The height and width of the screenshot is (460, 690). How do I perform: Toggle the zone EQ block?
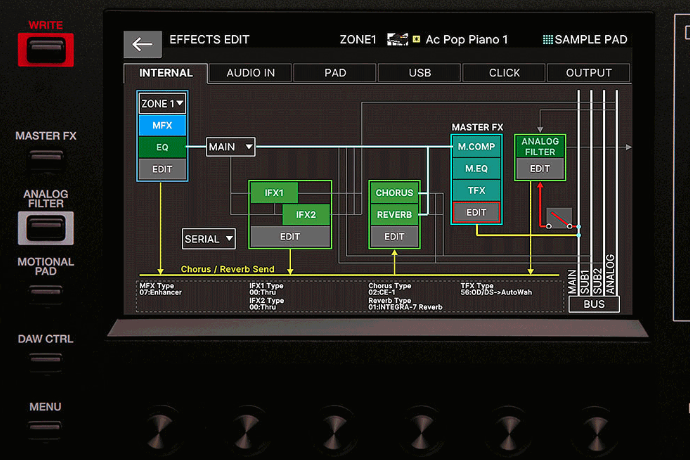[161, 147]
